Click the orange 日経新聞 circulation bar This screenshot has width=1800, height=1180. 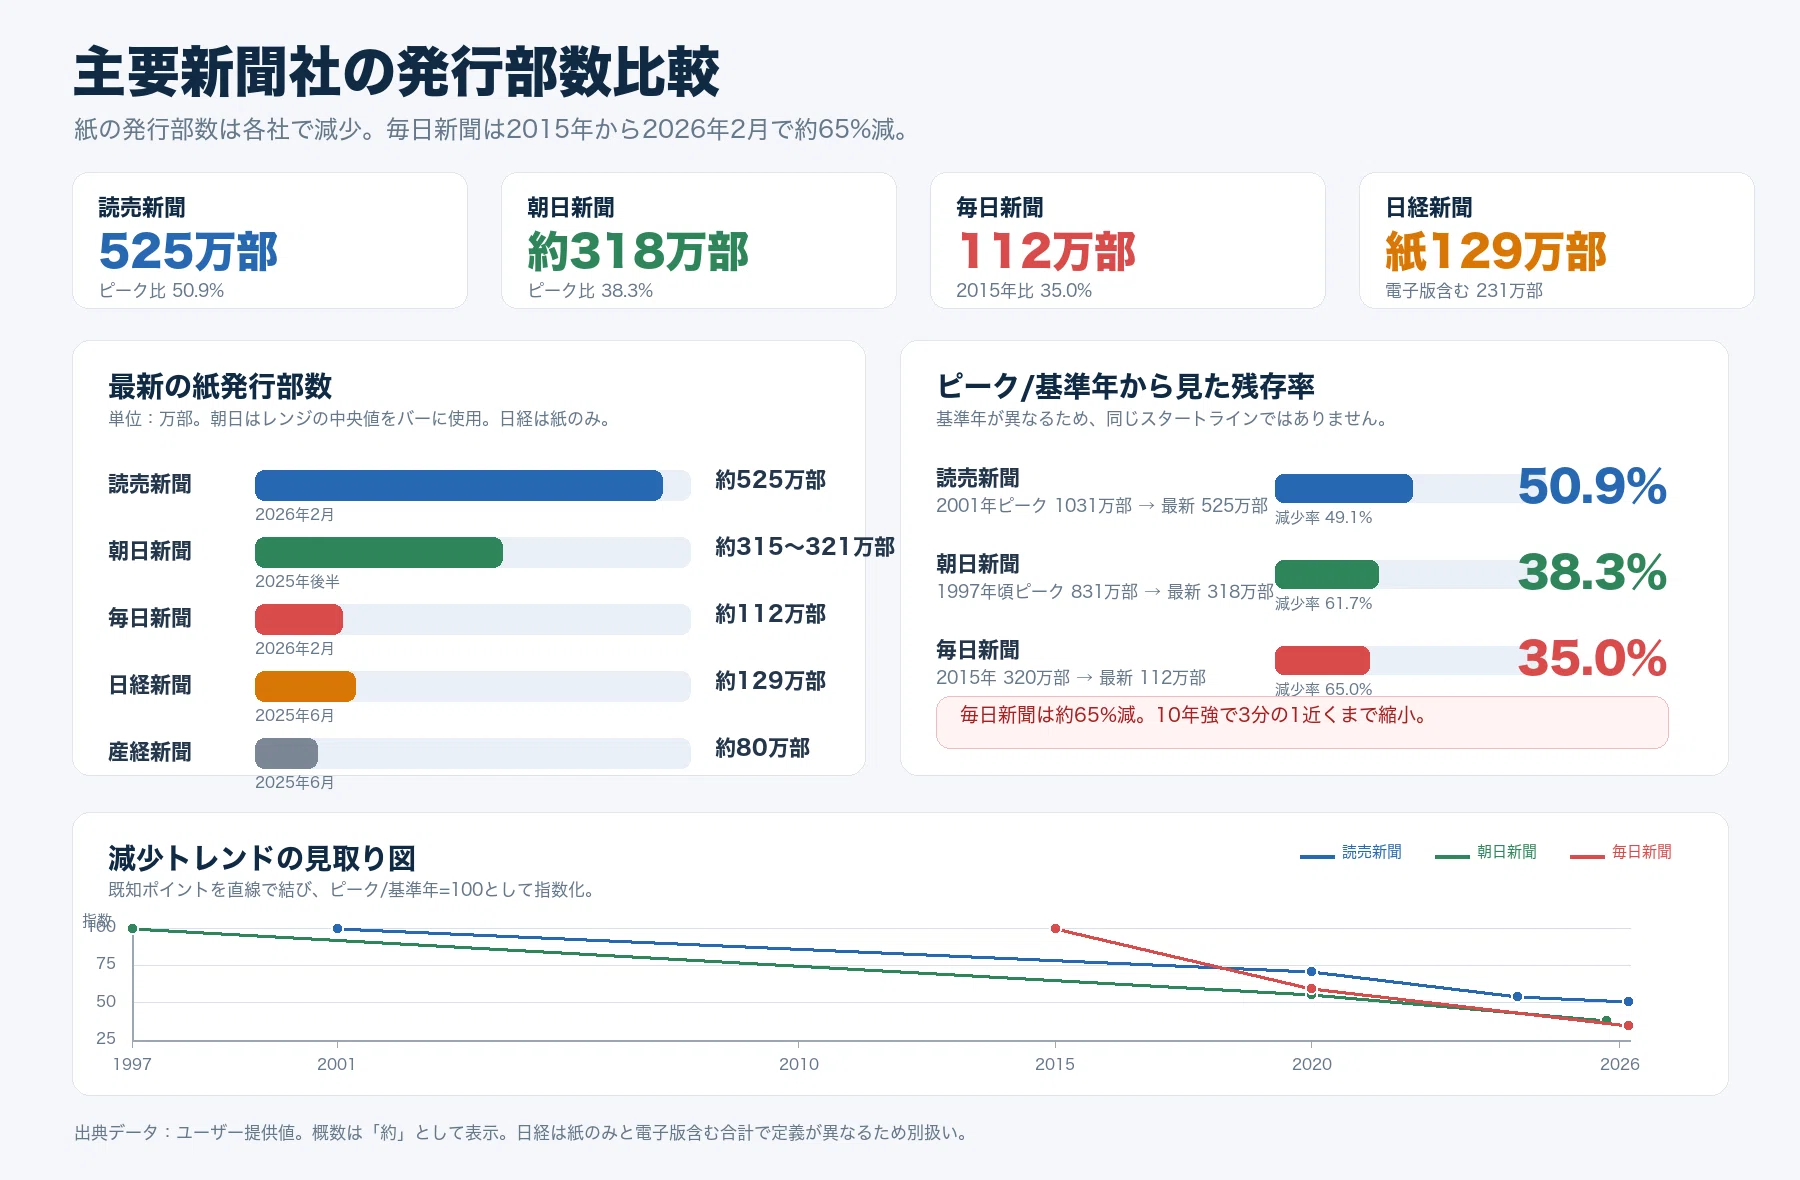[305, 686]
